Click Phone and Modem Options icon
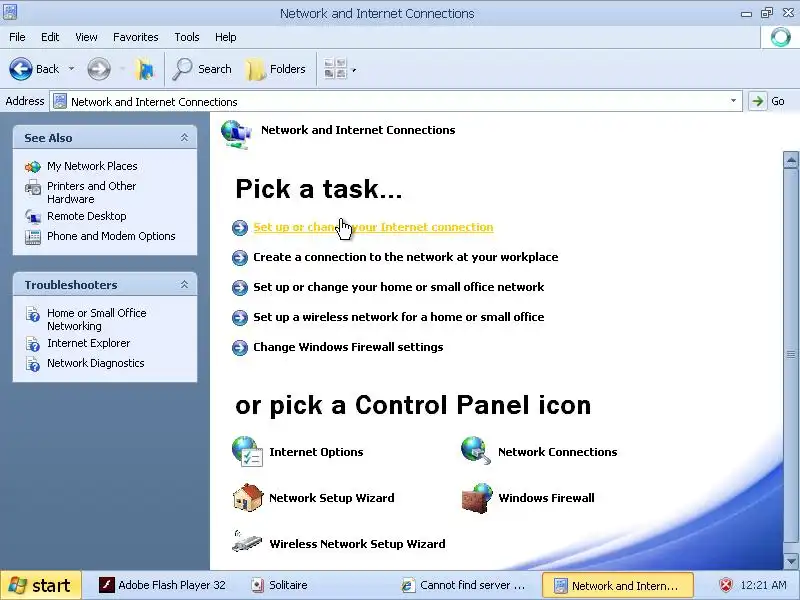The width and height of the screenshot is (800, 600). point(33,237)
